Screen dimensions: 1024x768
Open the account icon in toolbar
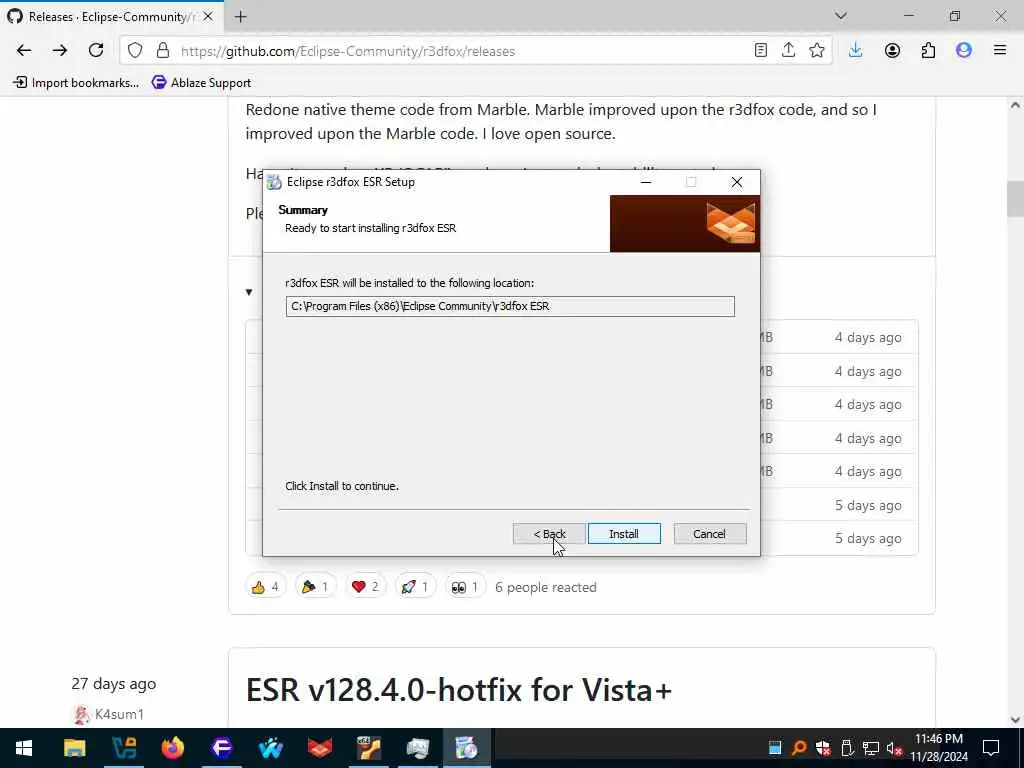point(892,50)
